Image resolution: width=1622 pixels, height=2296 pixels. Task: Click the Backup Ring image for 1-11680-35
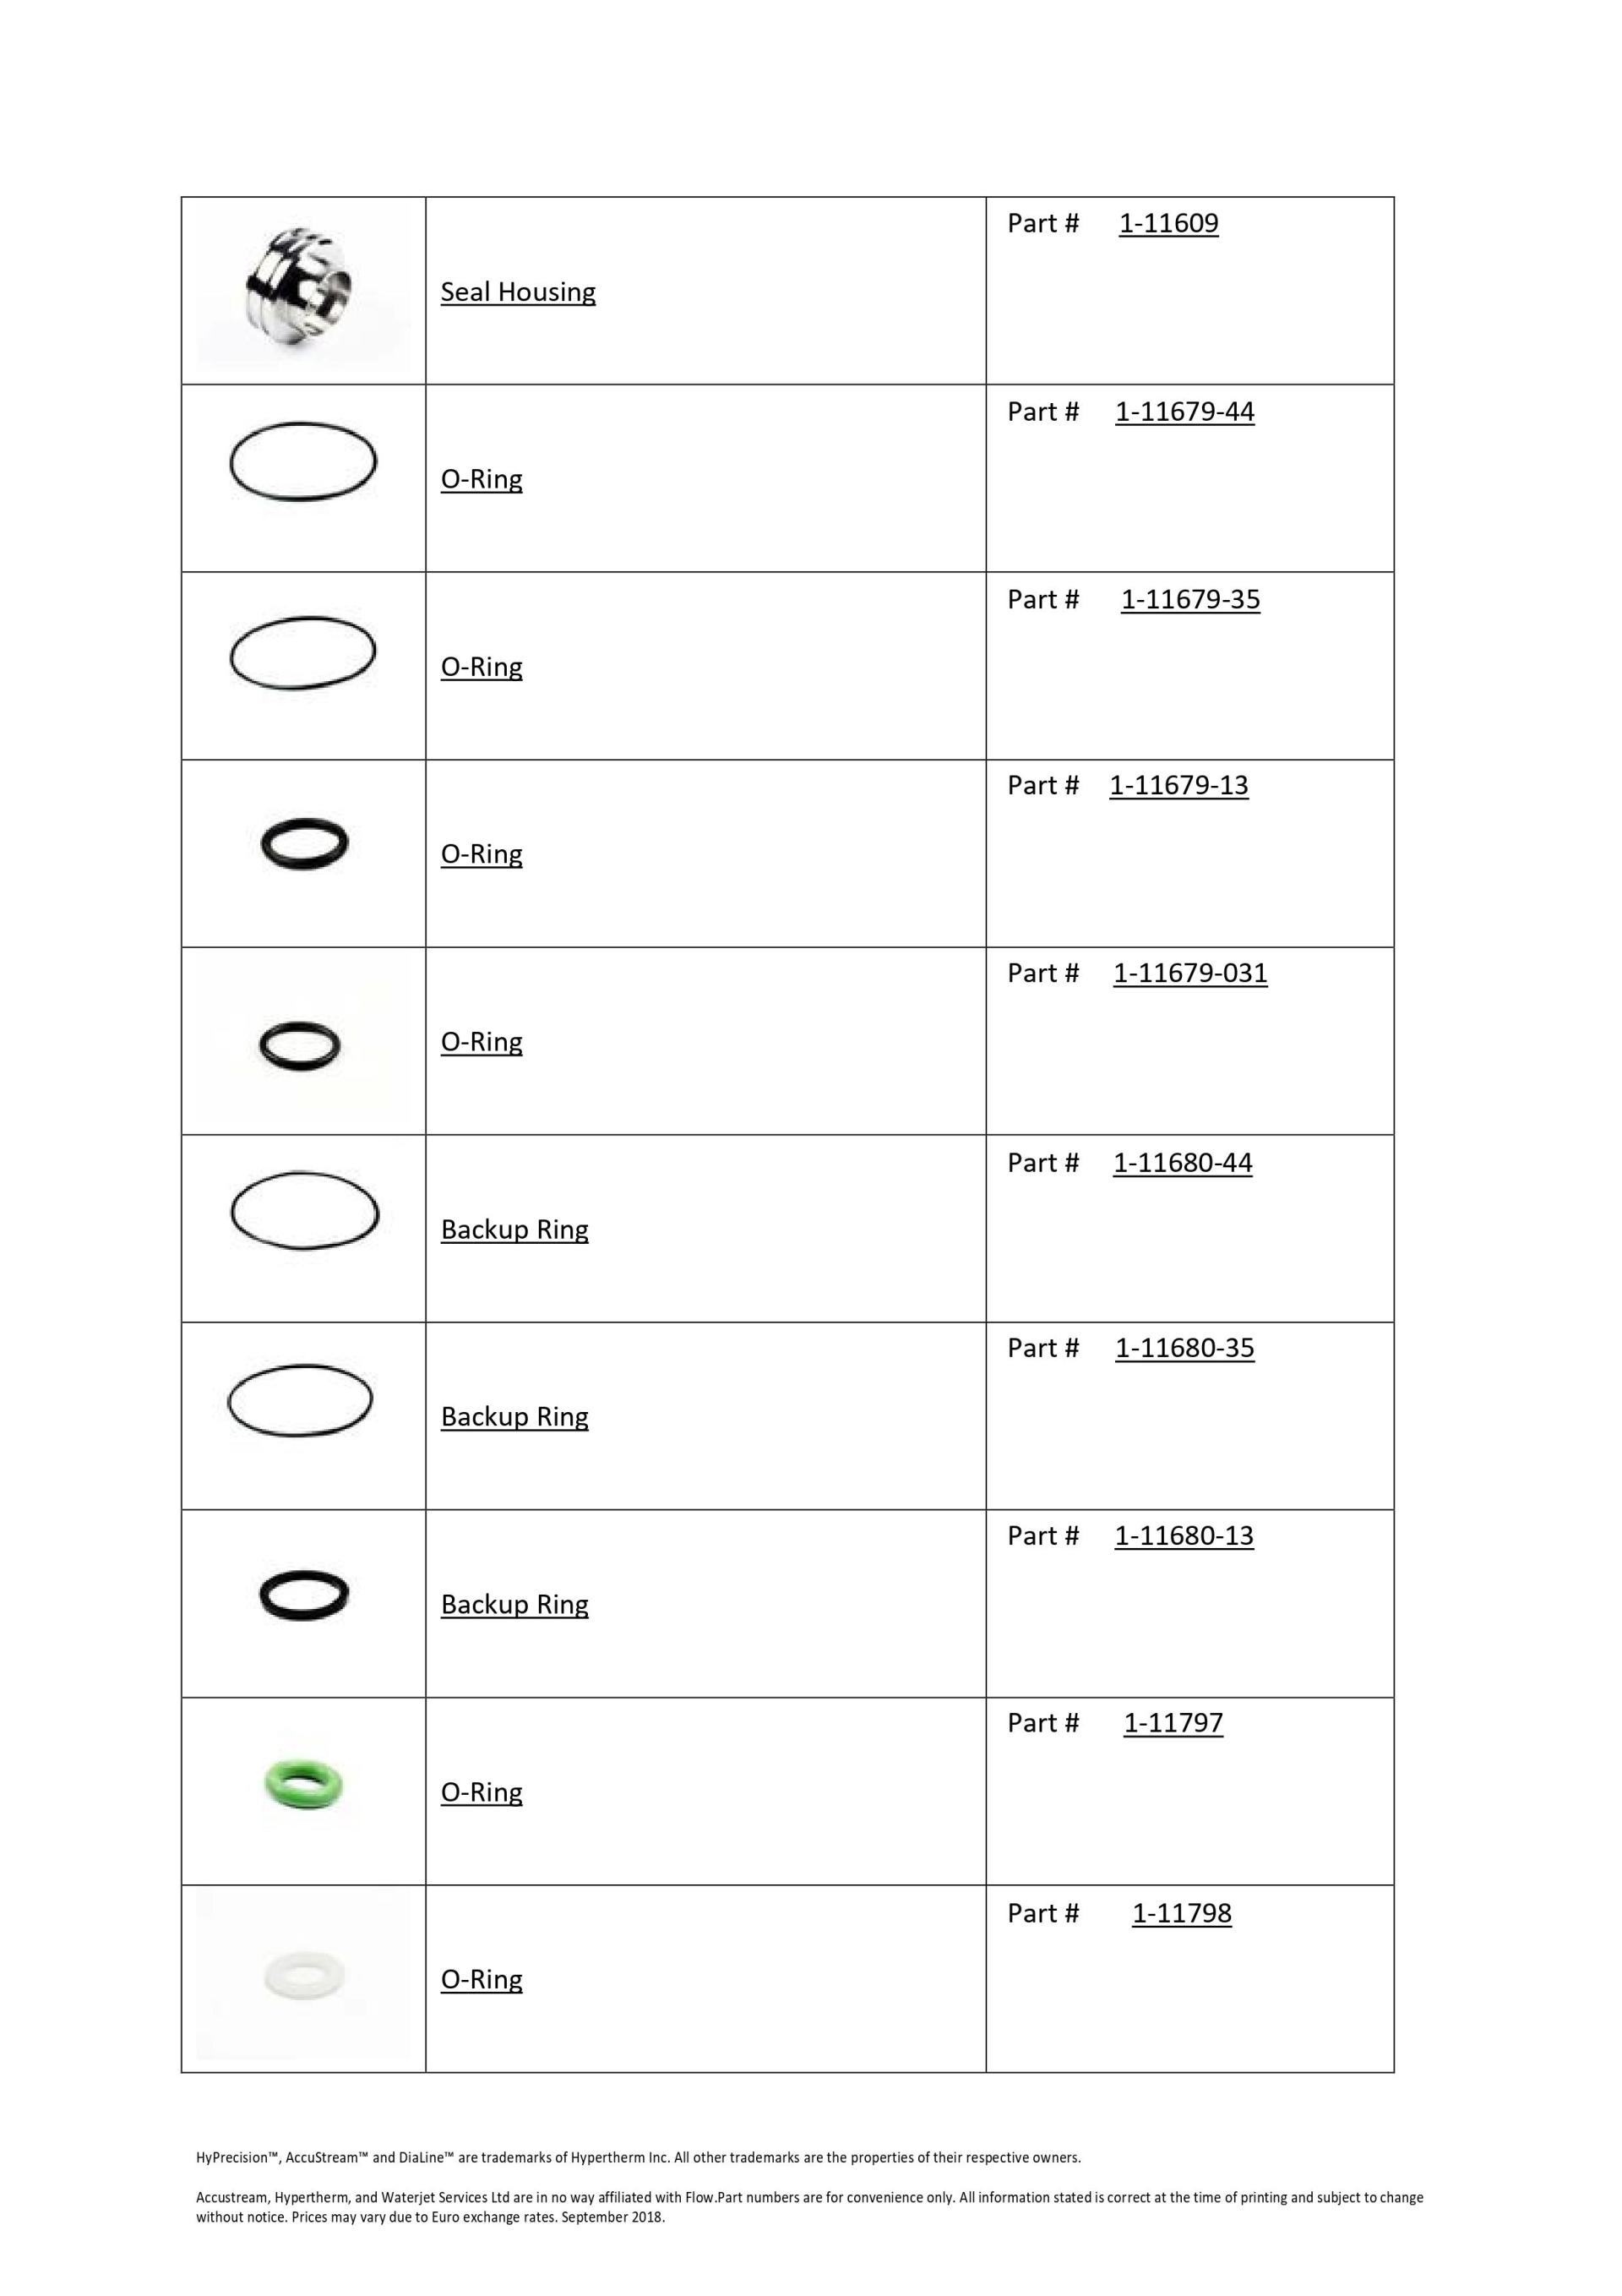[x=300, y=1400]
